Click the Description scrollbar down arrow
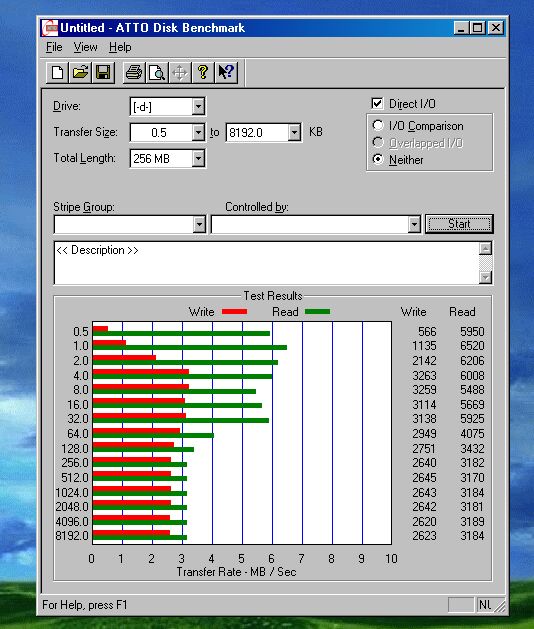Screen dimensions: 534x629 [485, 277]
